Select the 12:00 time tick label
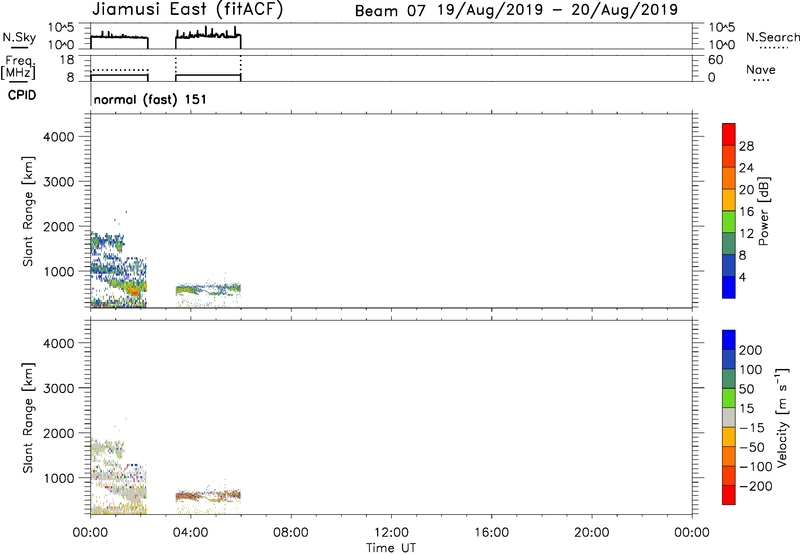 click(x=391, y=533)
